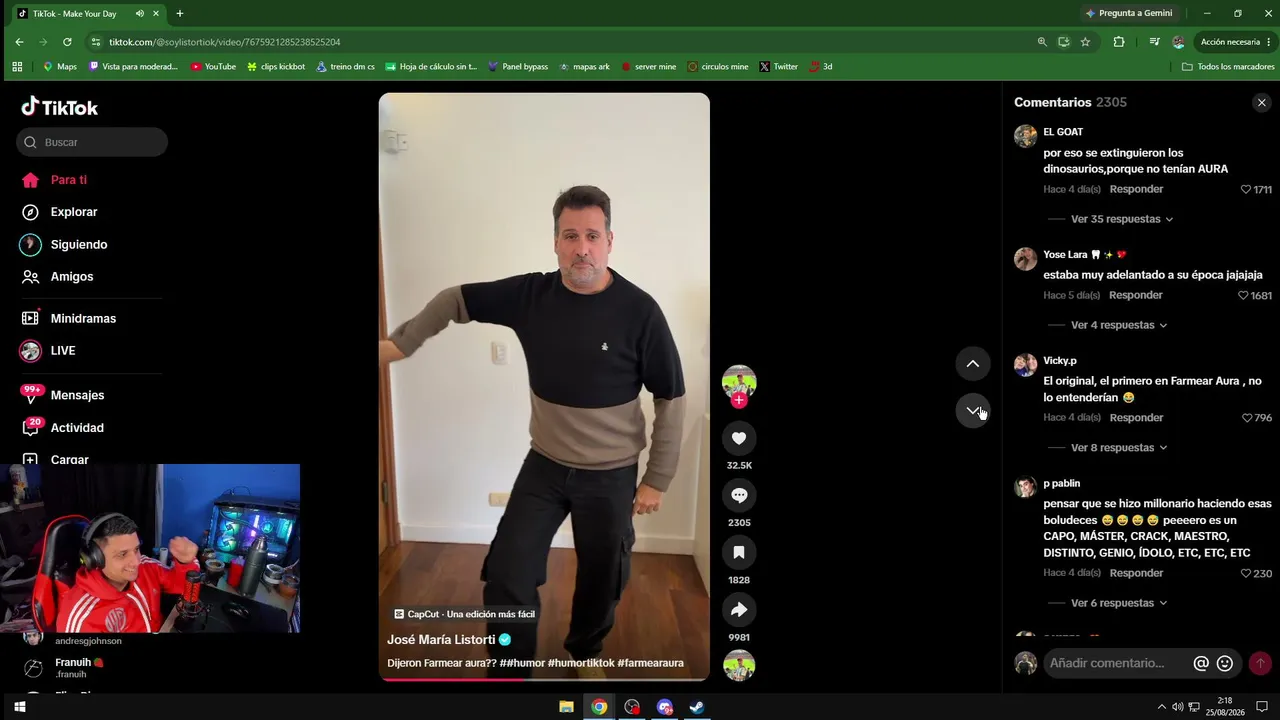Skip to the next video with down arrow
Viewport: 1280px width, 720px height.
click(973, 410)
